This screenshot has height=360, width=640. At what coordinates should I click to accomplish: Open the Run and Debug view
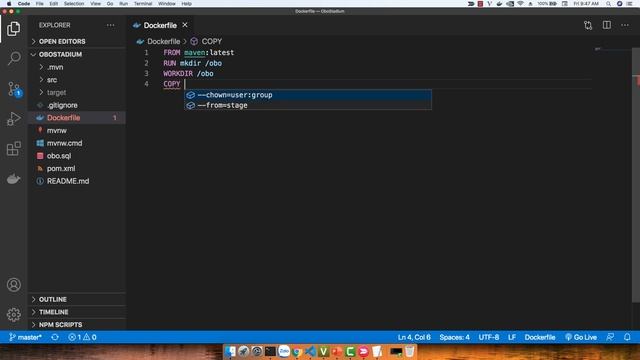(13, 119)
